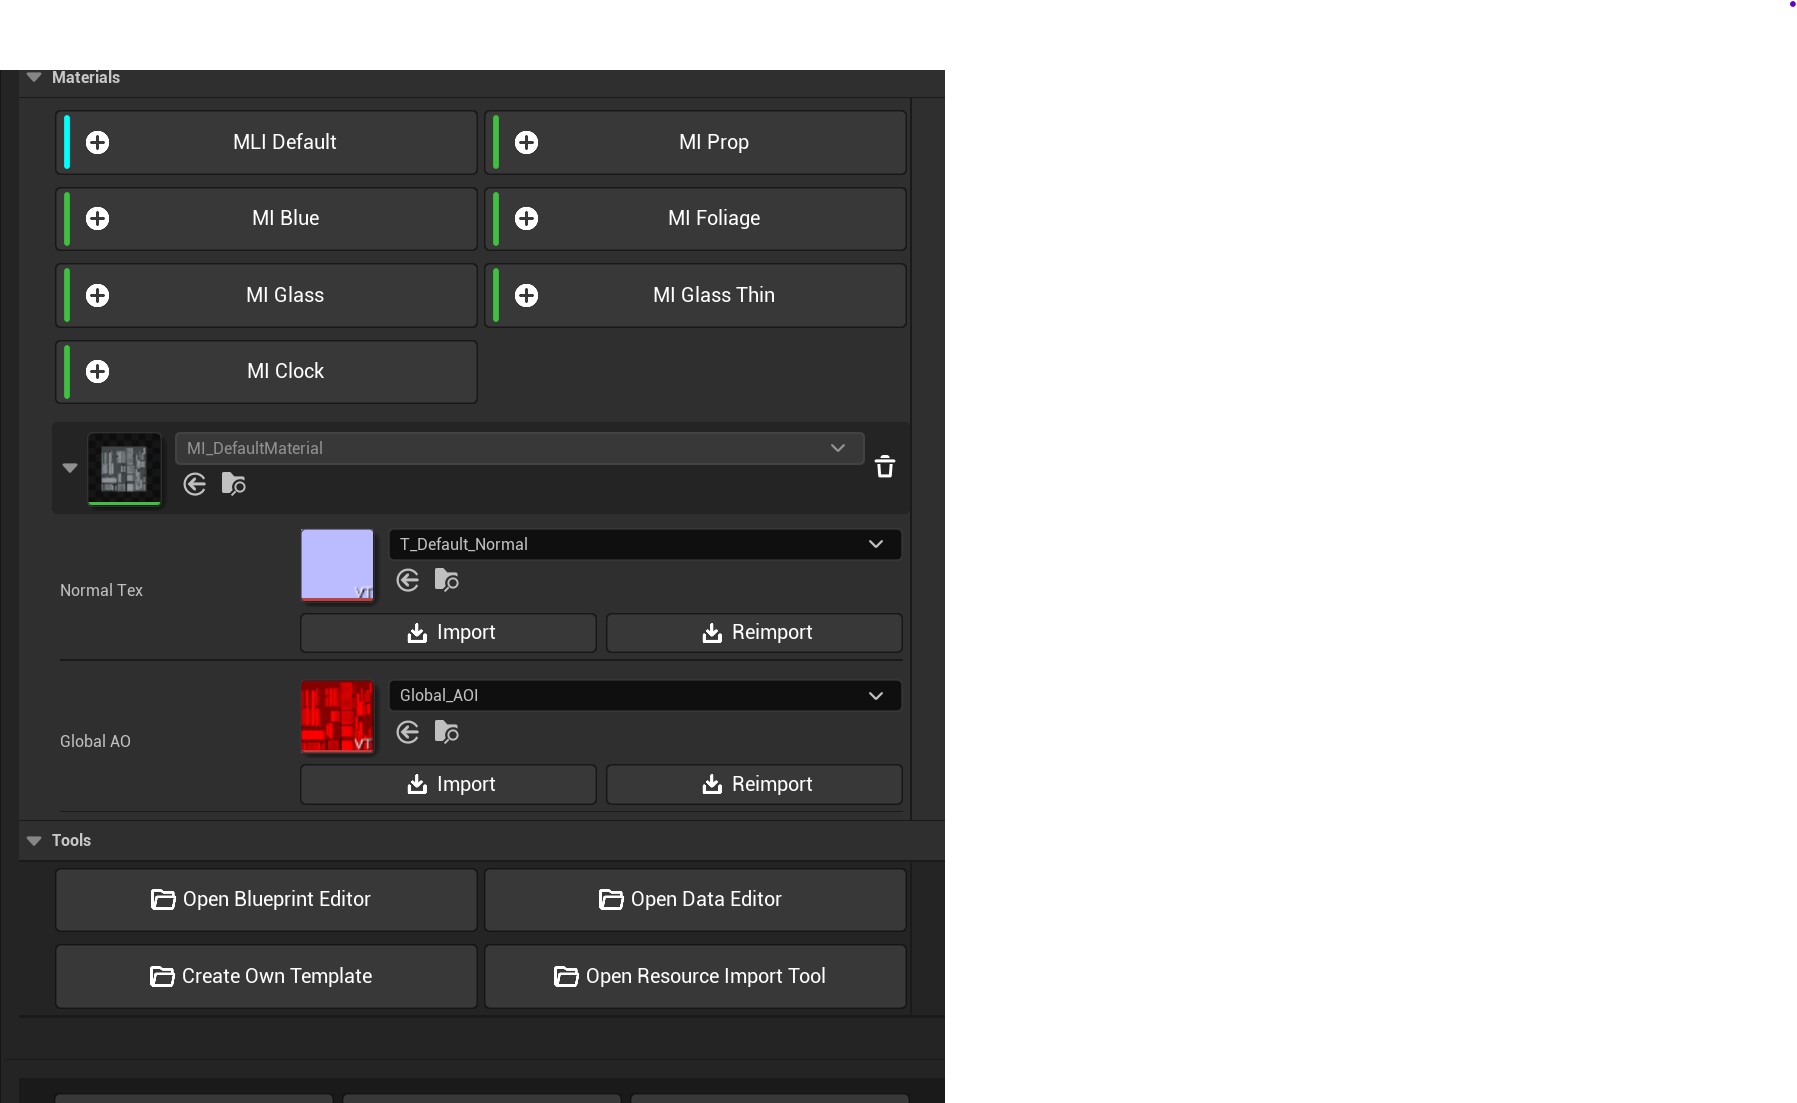Reimport the Normal Tex texture

pos(754,632)
